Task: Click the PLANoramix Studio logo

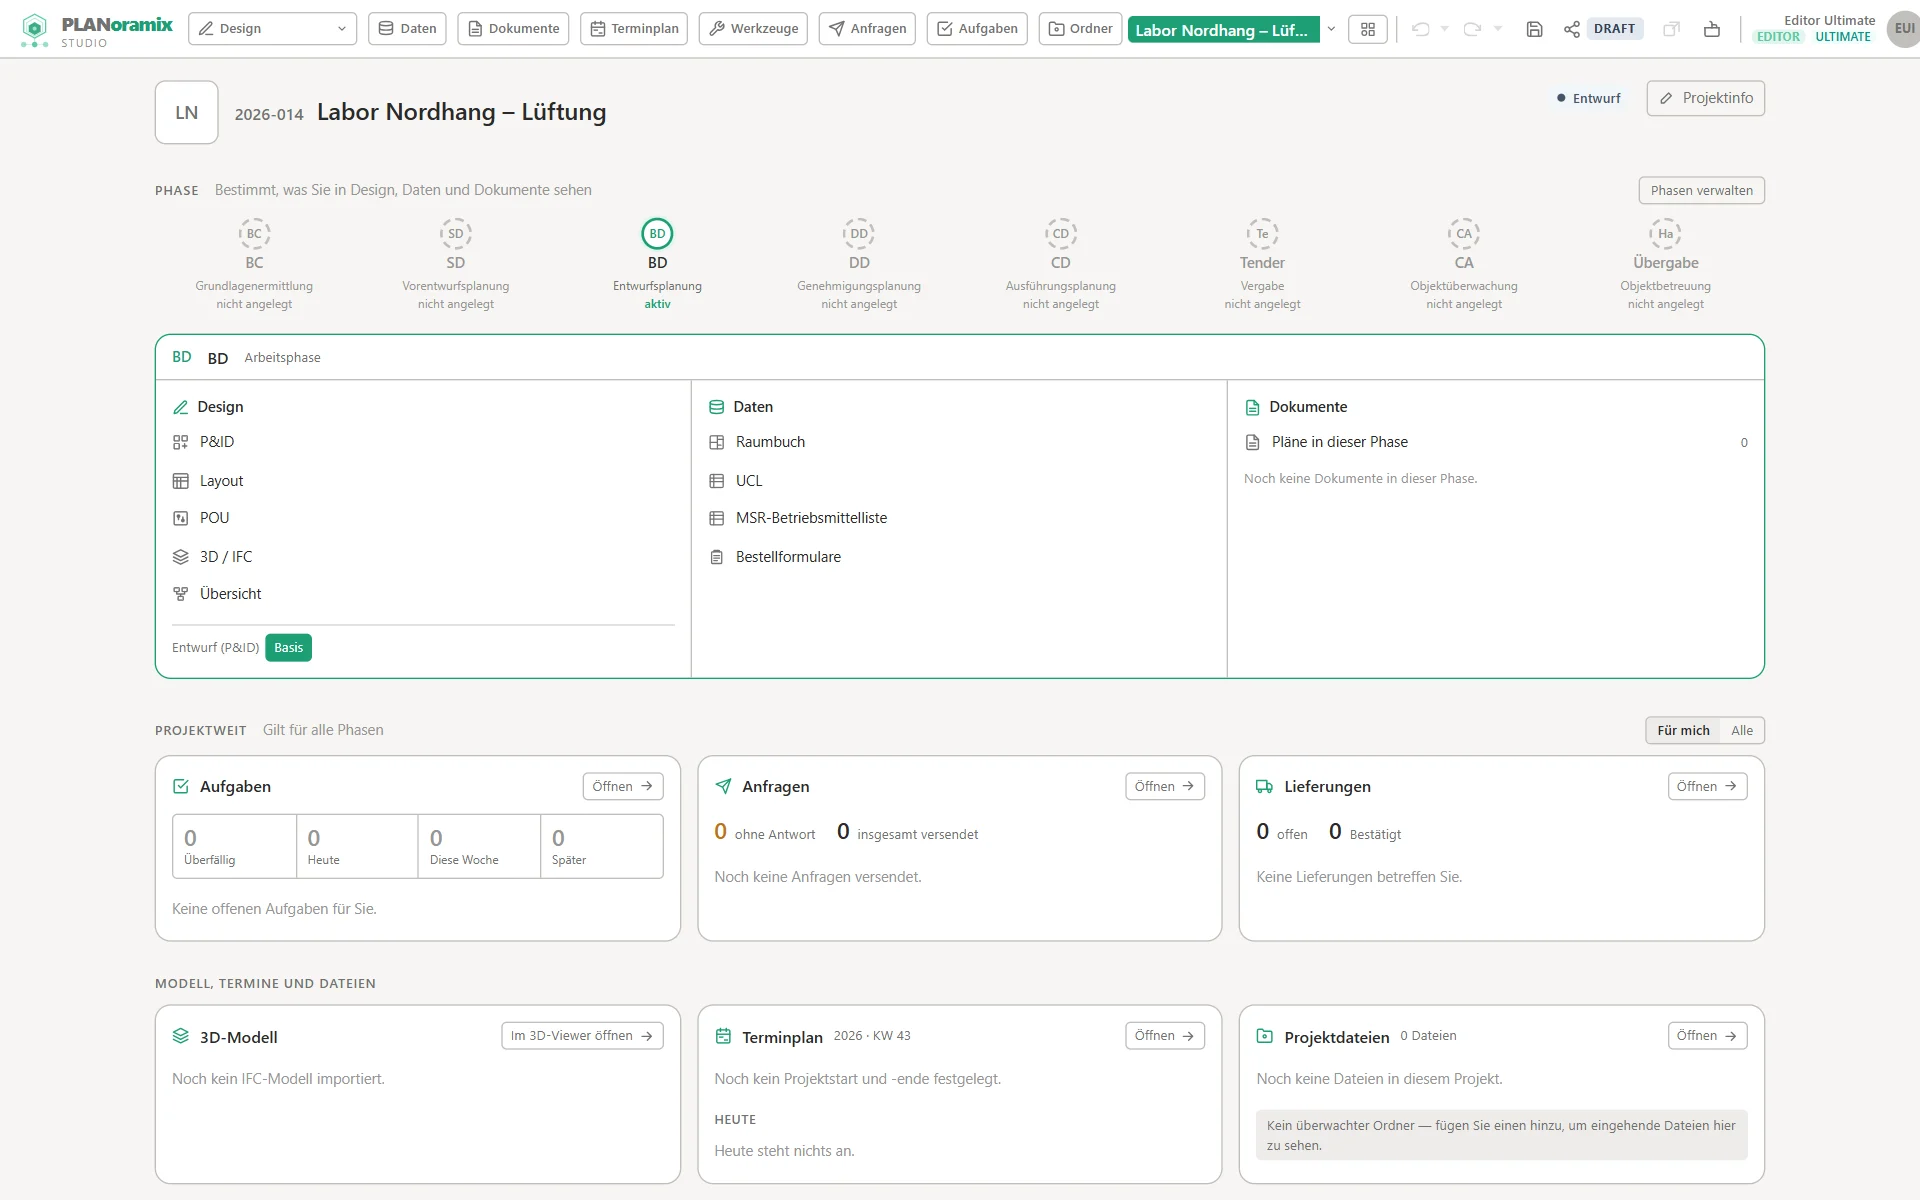Action: click(x=97, y=30)
